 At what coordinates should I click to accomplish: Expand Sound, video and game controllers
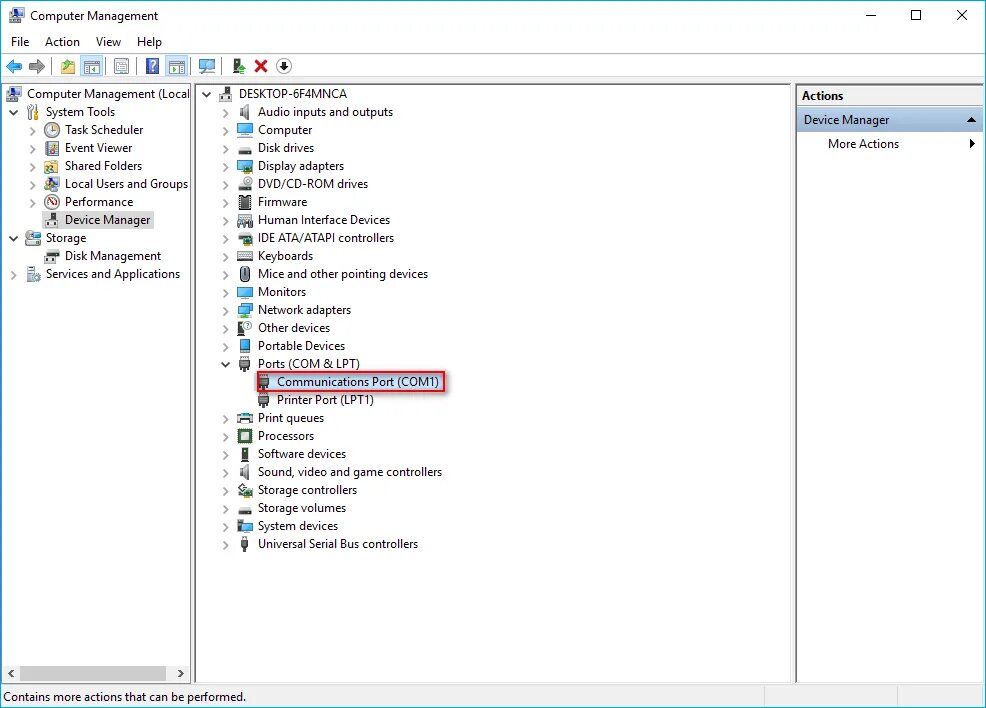click(225, 473)
